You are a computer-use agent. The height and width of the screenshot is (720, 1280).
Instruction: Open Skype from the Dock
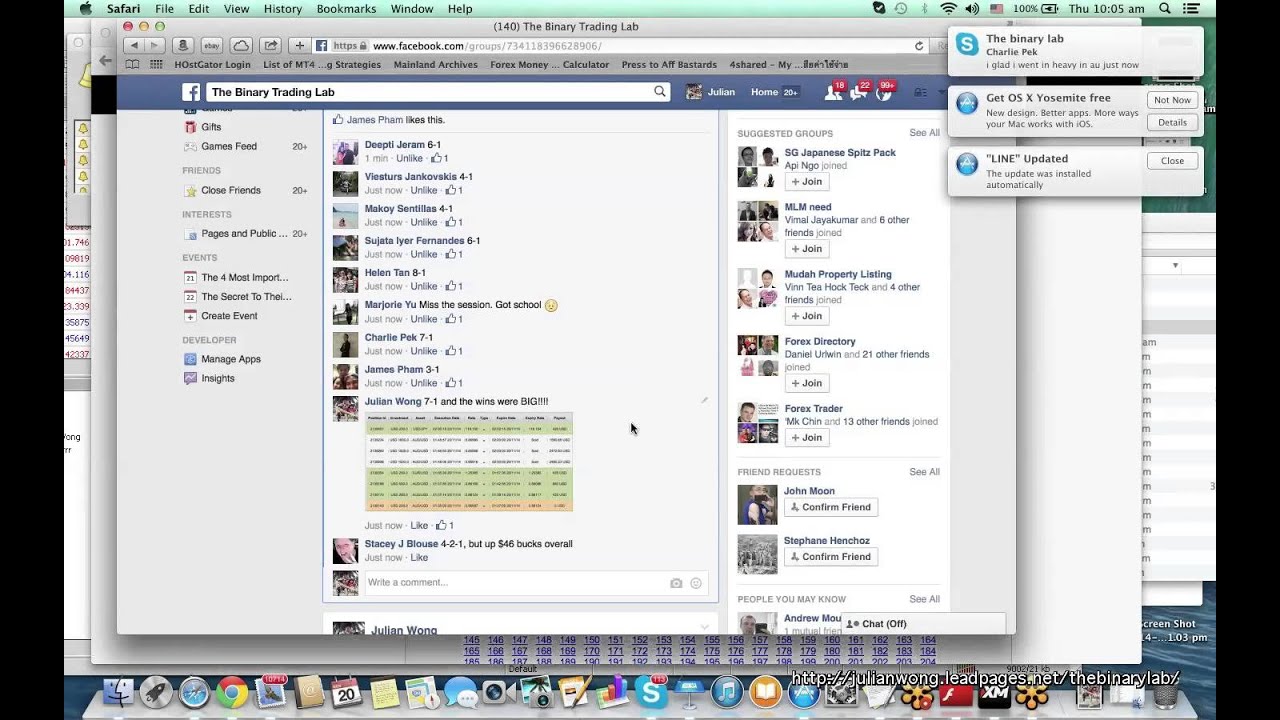[x=651, y=692]
